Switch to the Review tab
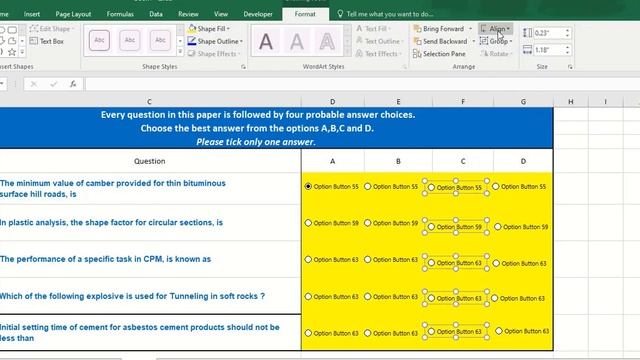Screen dimensions: 640x360 coord(188,14)
